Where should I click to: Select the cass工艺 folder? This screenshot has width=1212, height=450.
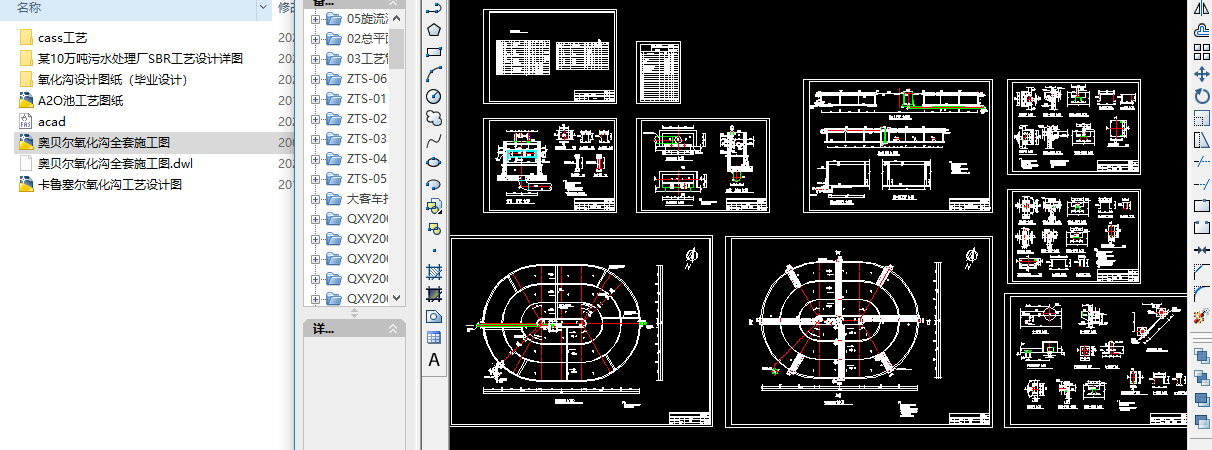click(63, 38)
